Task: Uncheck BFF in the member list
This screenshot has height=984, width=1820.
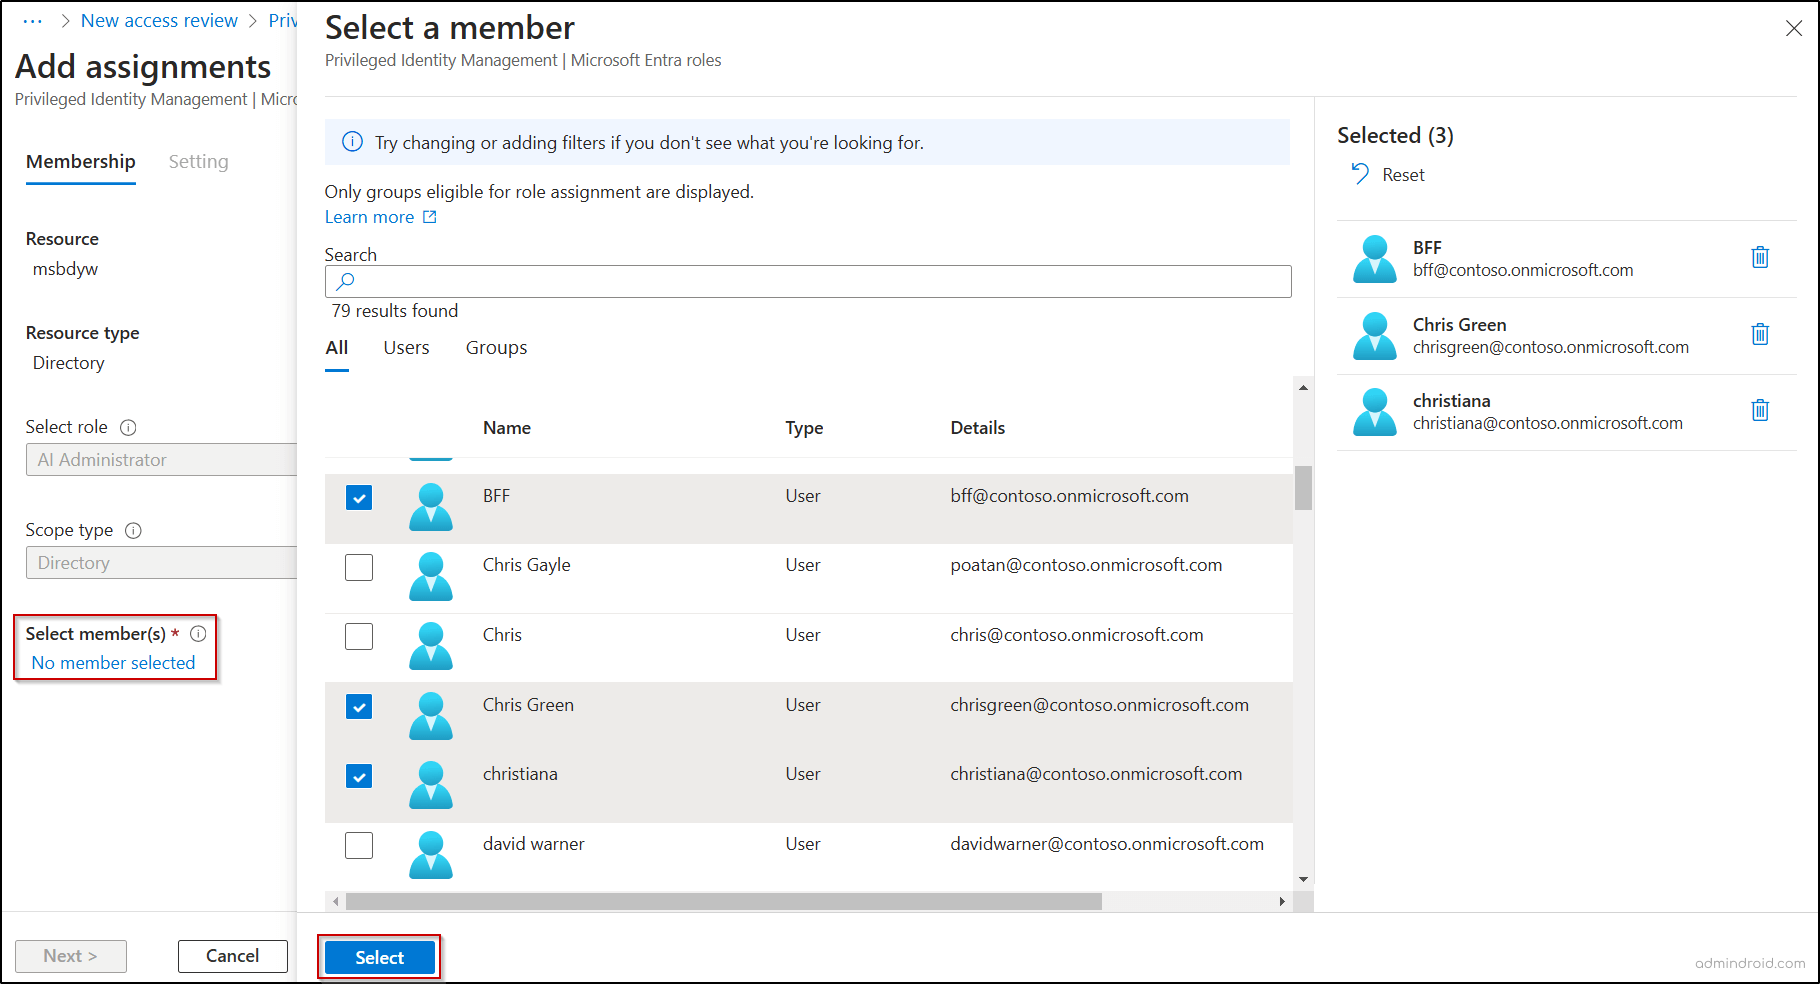Action: click(x=358, y=497)
